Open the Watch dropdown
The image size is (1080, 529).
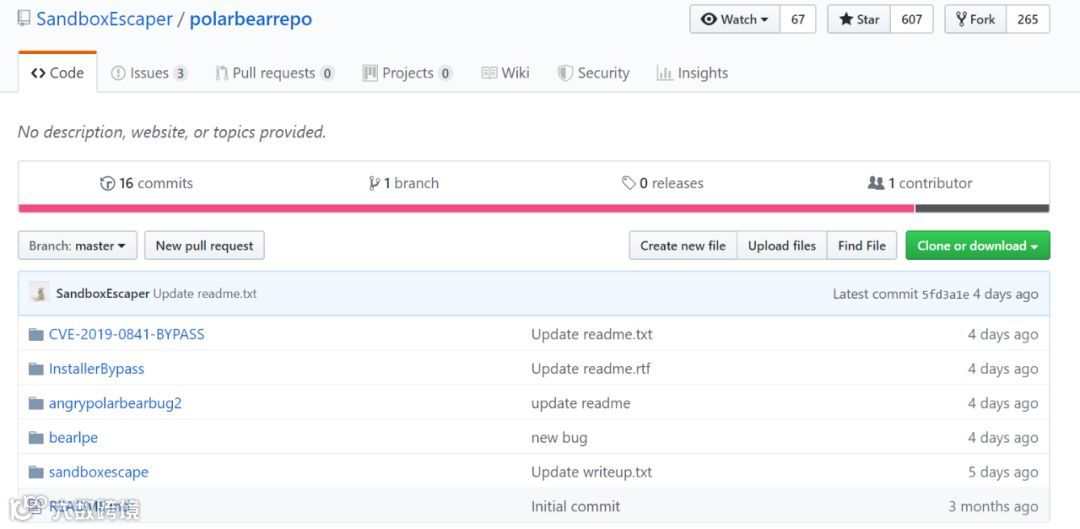735,19
